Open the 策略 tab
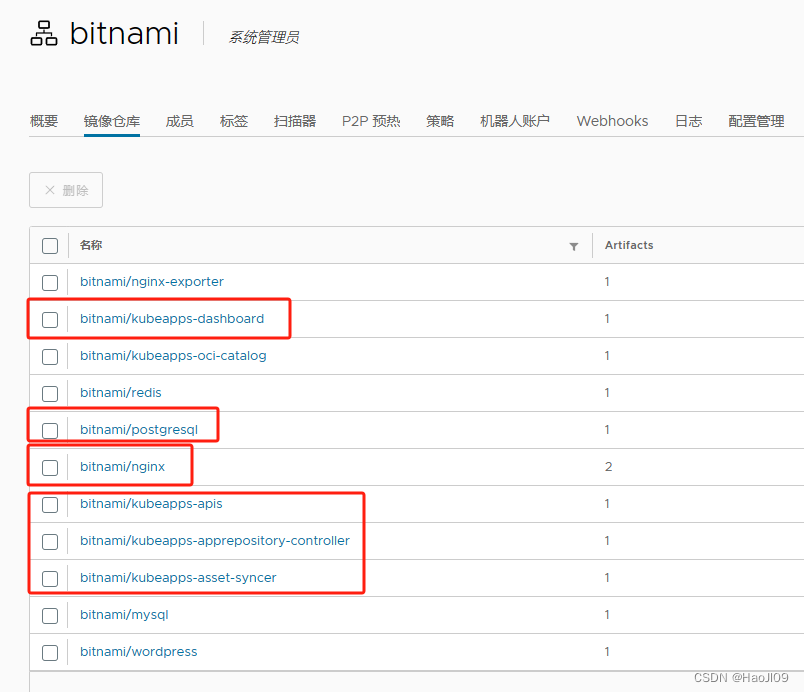Screen dimensions: 804x692 coord(440,121)
